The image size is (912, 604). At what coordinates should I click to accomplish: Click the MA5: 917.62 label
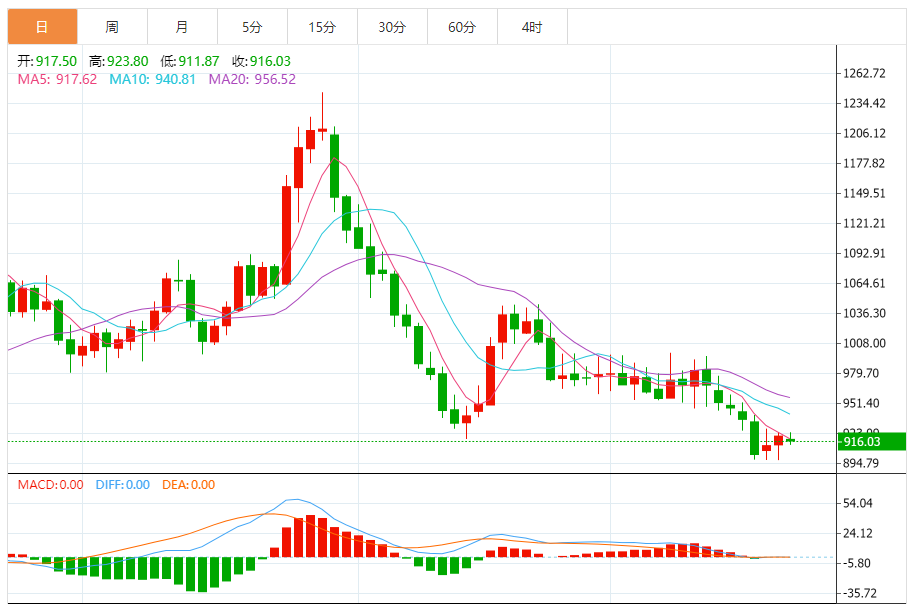click(x=57, y=79)
